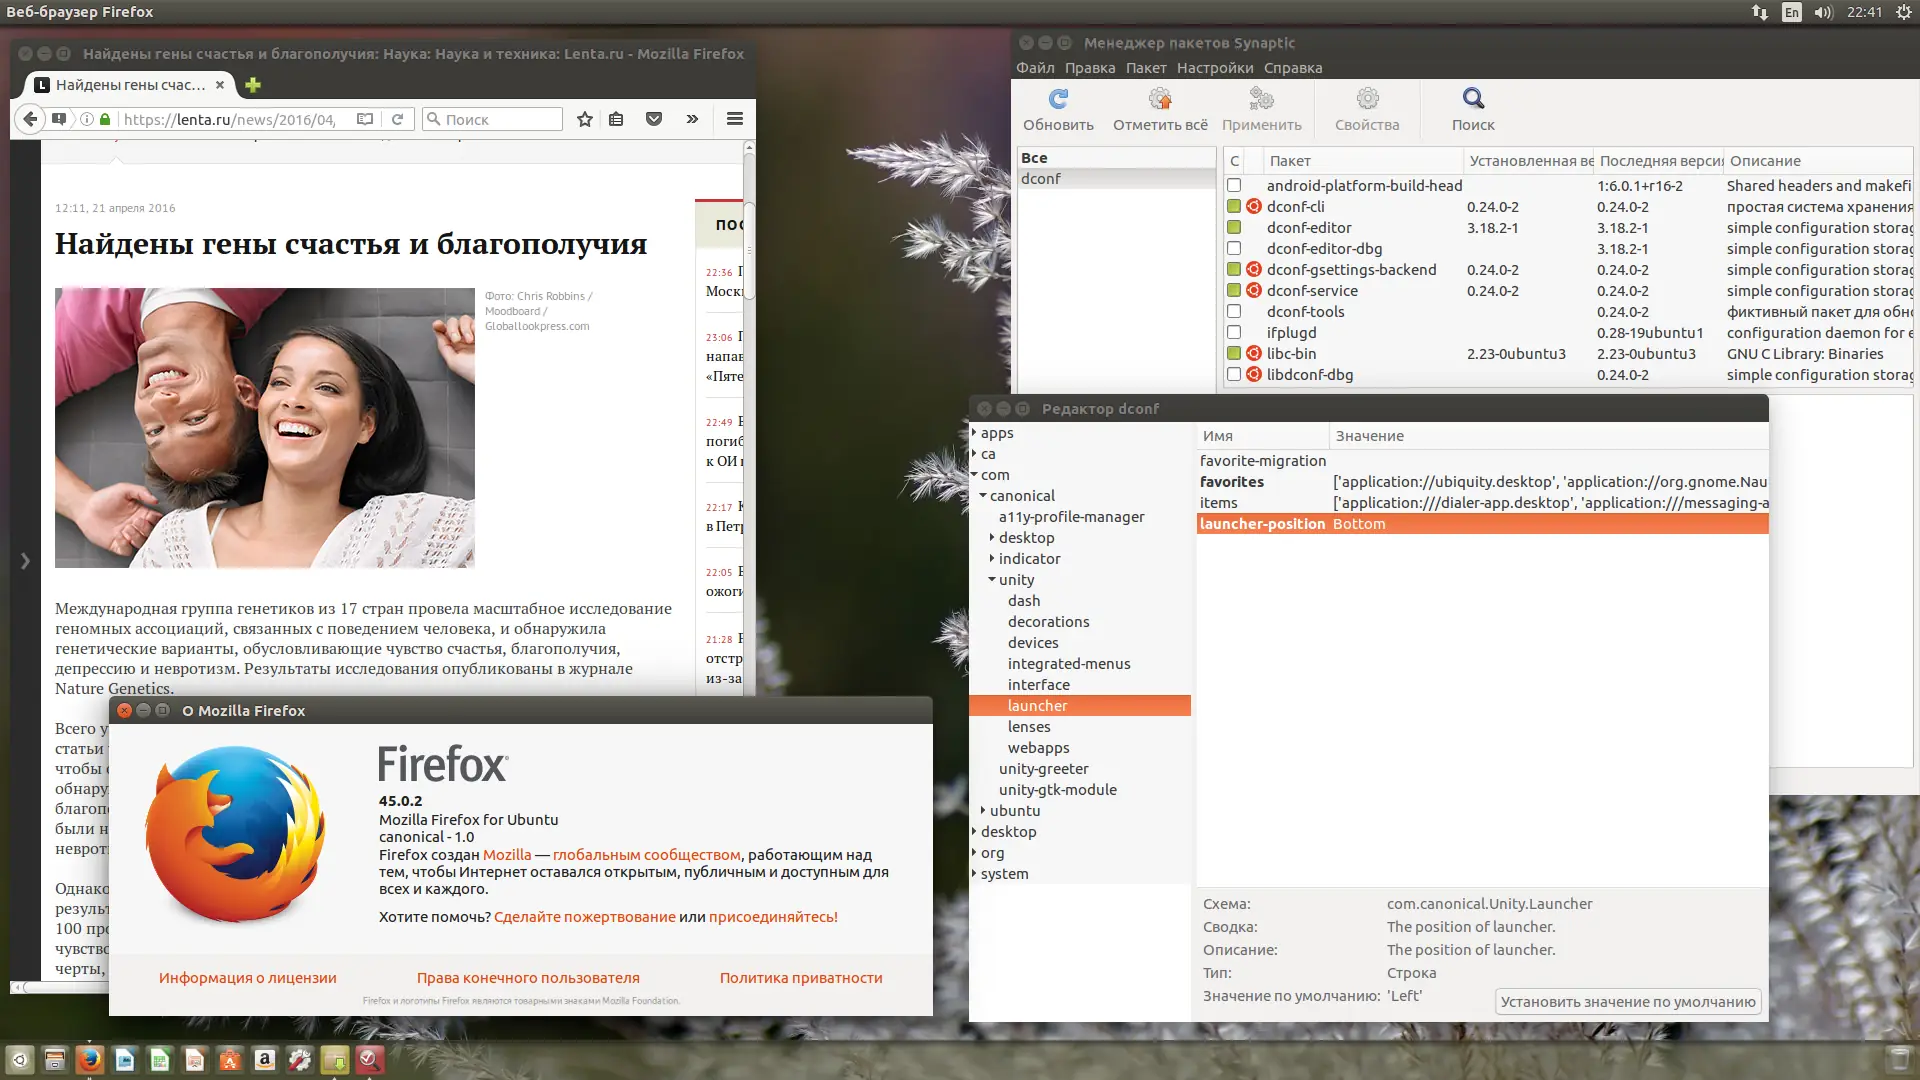
Task: Expand the apps node in the dconf tree
Action: [974, 433]
